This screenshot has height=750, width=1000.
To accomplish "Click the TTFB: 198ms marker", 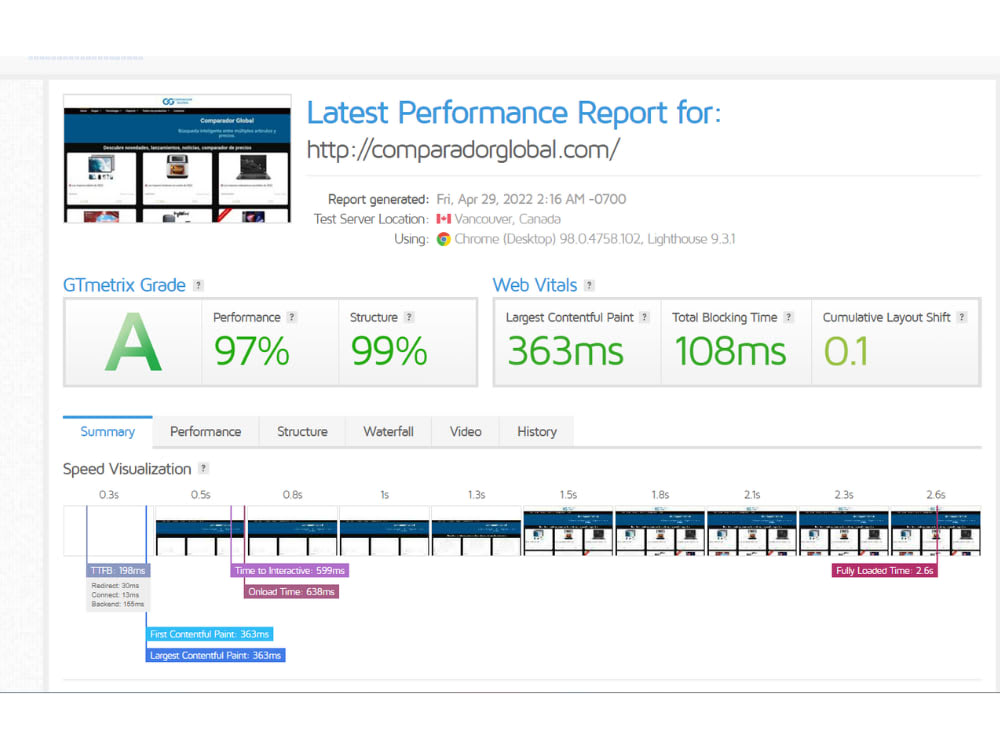I will click(118, 570).
